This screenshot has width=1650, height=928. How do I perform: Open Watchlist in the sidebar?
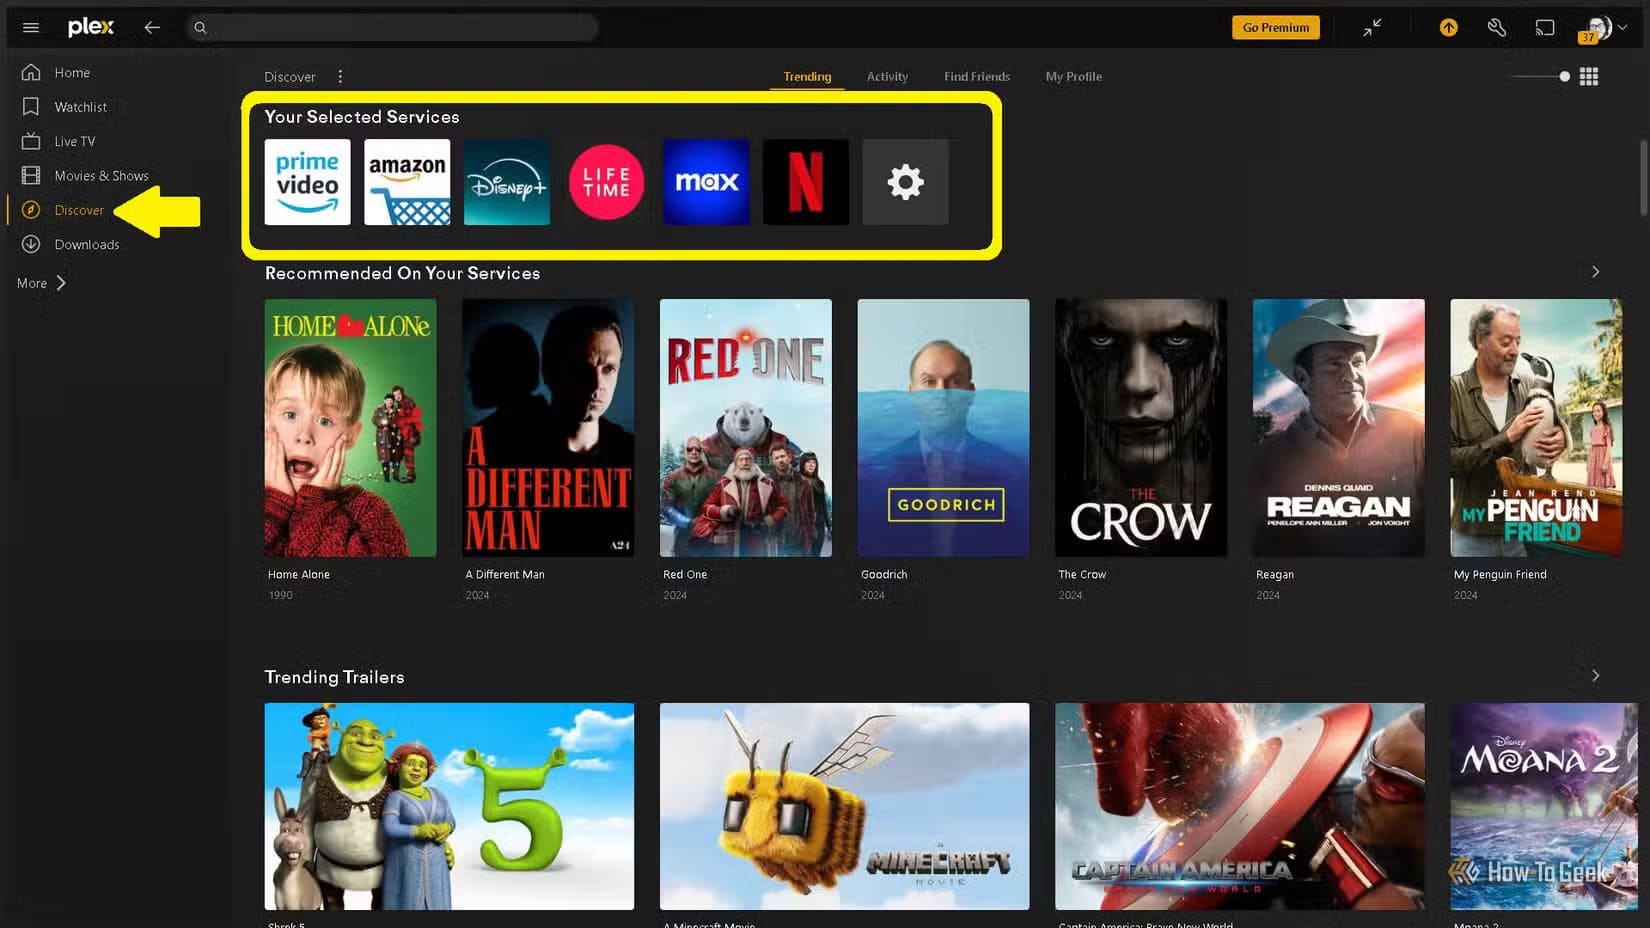(80, 107)
